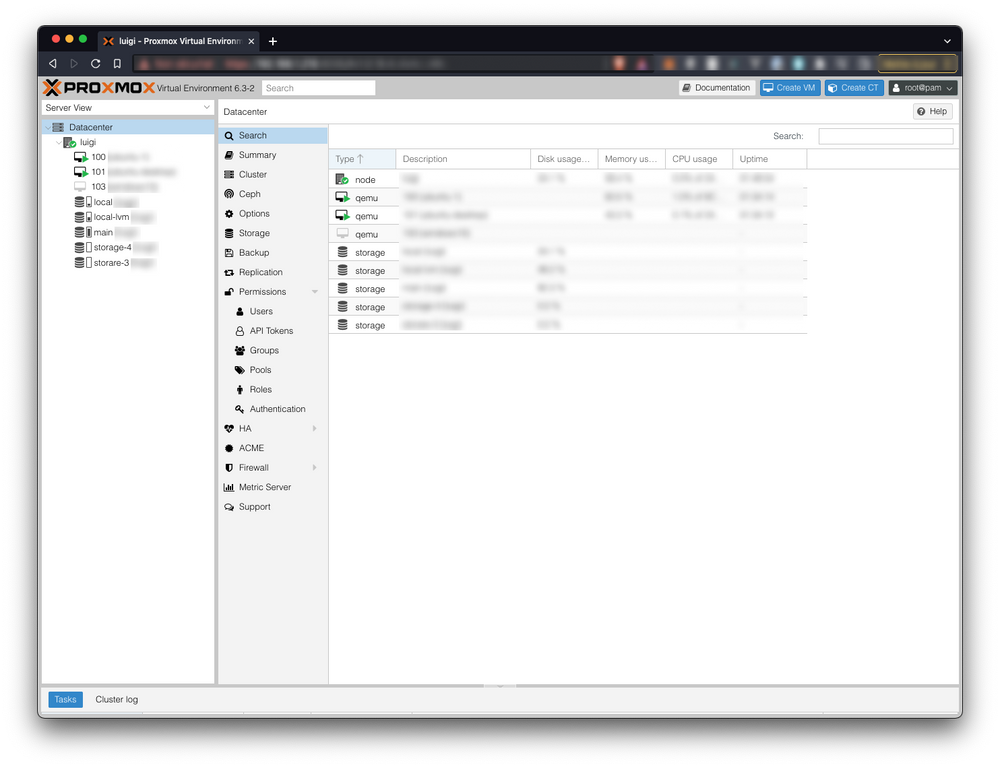Open the Ceph panel
The width and height of the screenshot is (1000, 768).
[248, 194]
